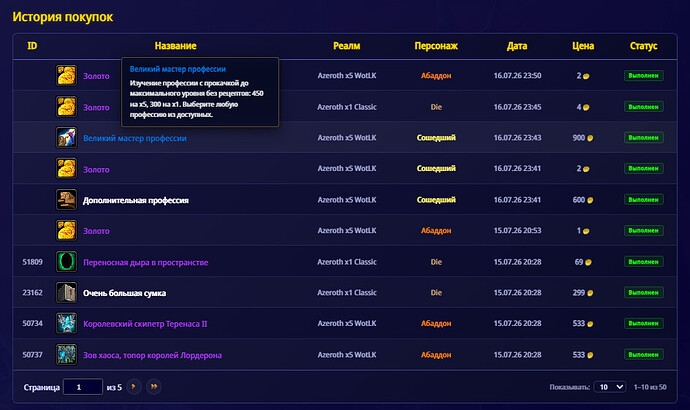Open Зов хаоса, топор королей Лордерона link
Image resolution: width=690 pixels, height=410 pixels.
click(152, 355)
